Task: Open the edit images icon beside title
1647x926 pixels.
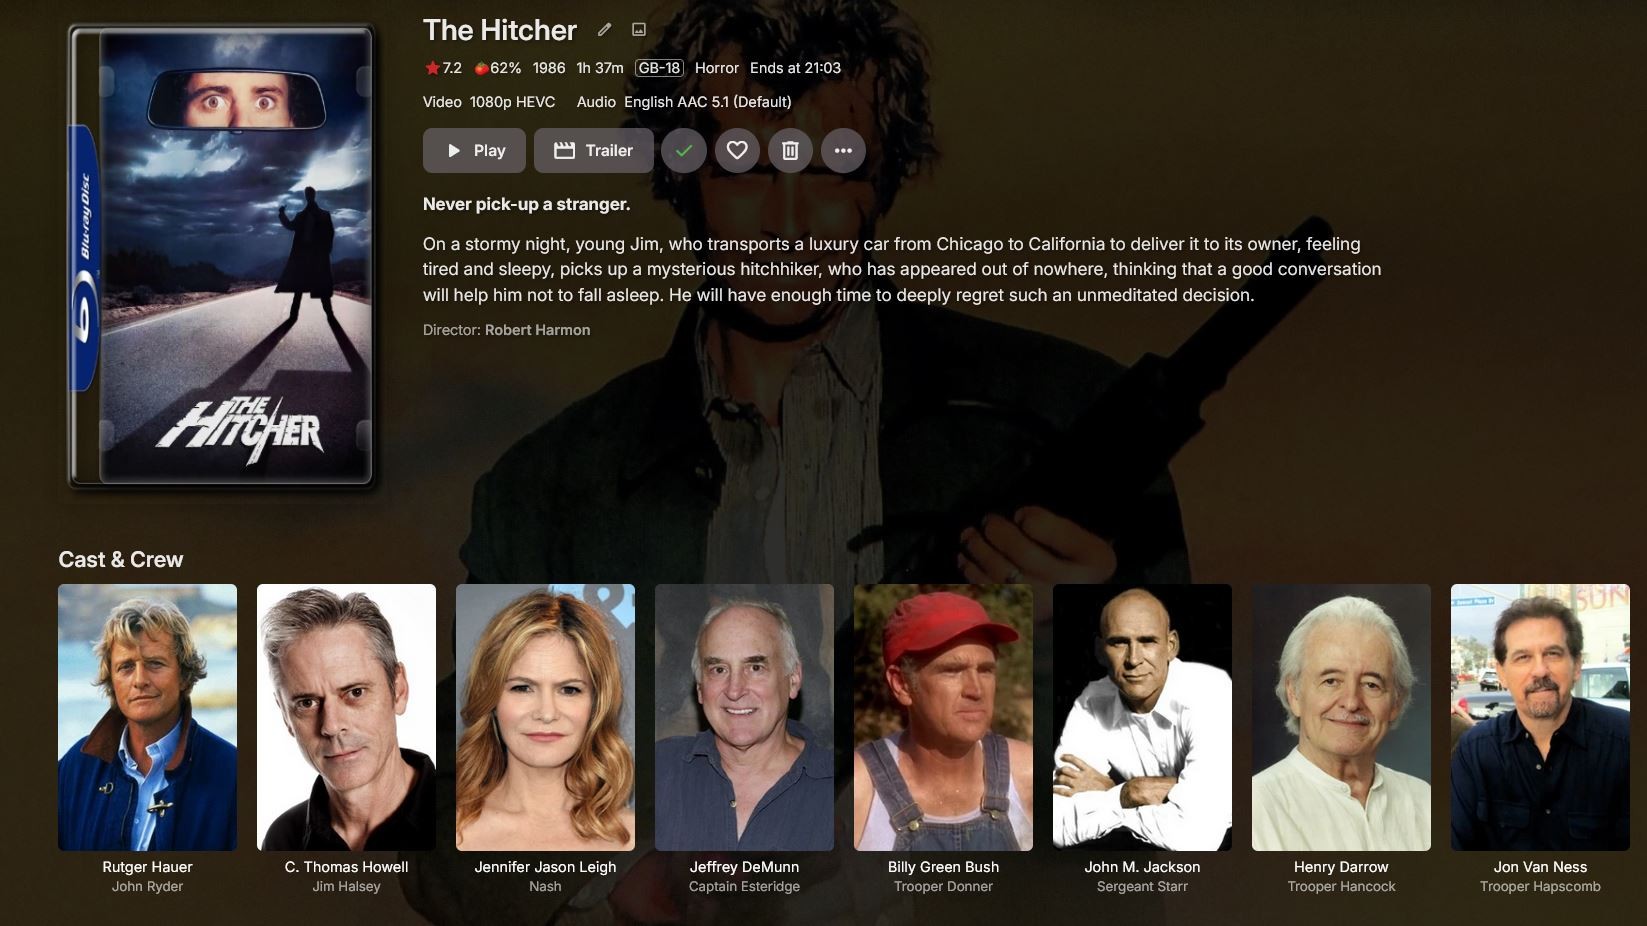Action: [639, 30]
